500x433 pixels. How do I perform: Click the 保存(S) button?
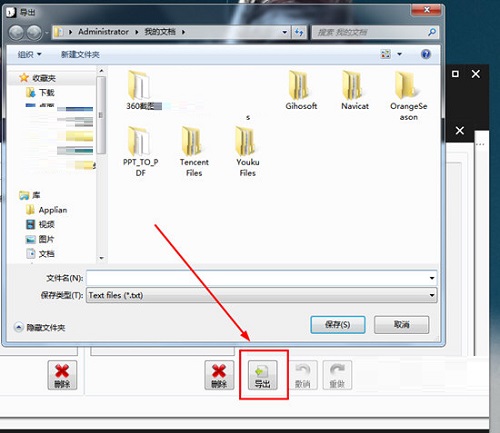pos(338,325)
